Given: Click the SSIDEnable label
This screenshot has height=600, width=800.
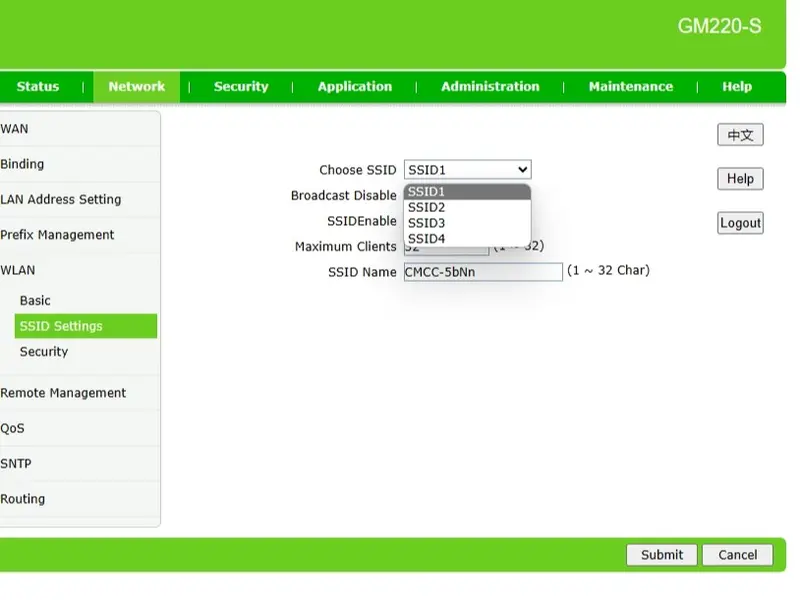Looking at the screenshot, I should (x=362, y=221).
